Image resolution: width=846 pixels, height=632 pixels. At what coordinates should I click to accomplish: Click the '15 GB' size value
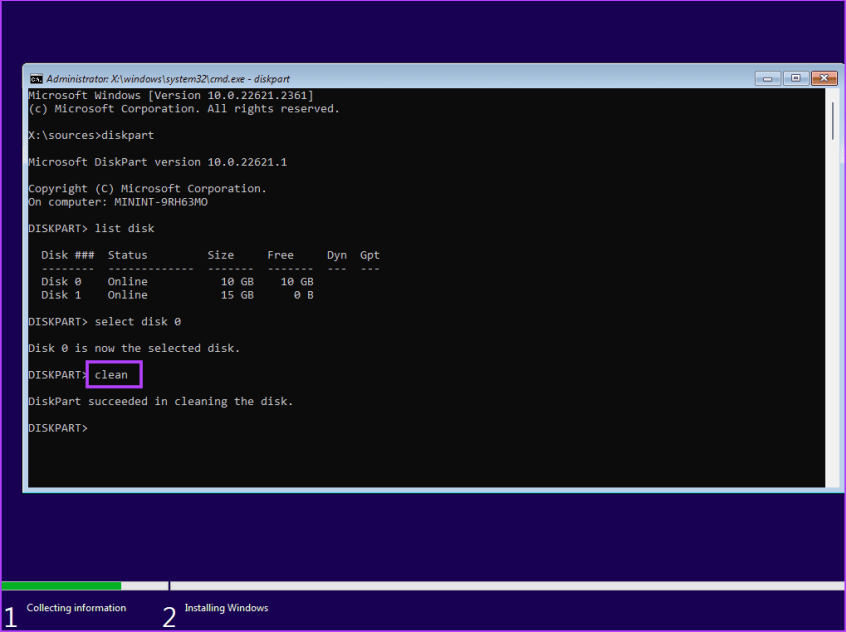pyautogui.click(x=237, y=295)
